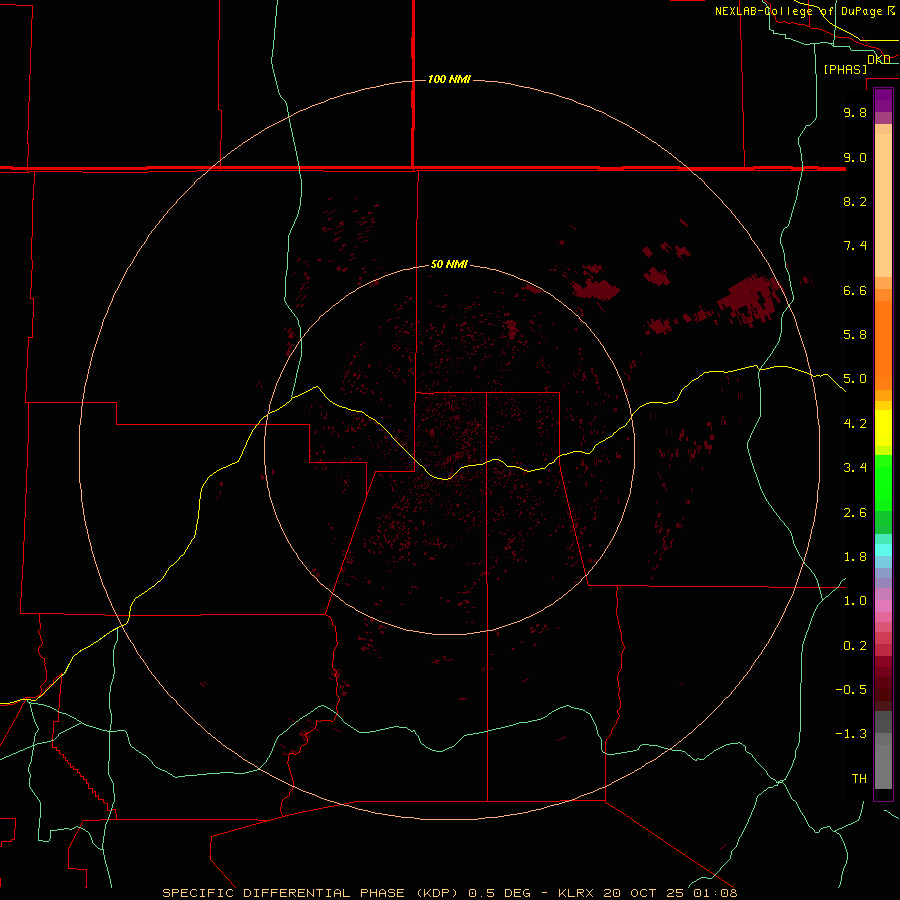The width and height of the screenshot is (900, 900).
Task: Click the 8.2 value on color scale
Action: point(855,201)
